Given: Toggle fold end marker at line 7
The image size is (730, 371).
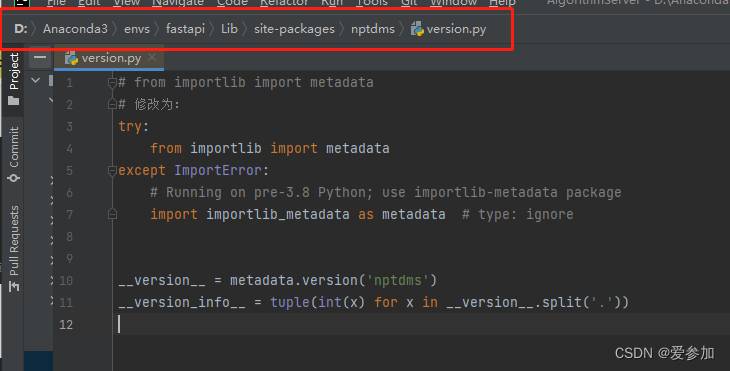Looking at the screenshot, I should pyautogui.click(x=112, y=214).
